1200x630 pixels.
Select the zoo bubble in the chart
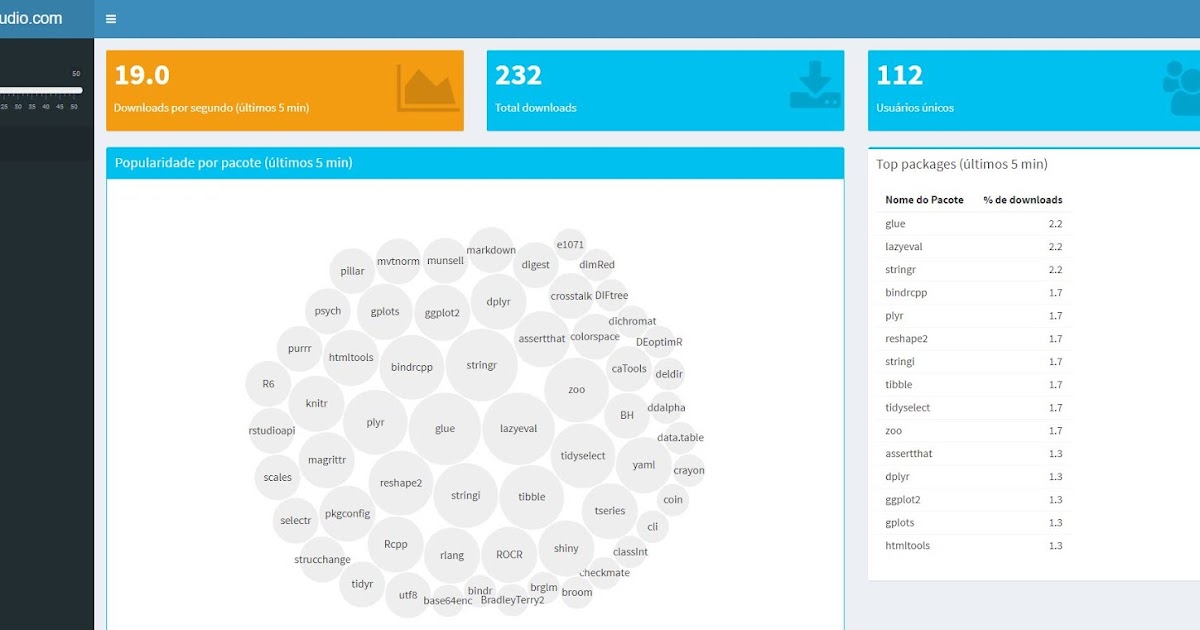pos(575,391)
